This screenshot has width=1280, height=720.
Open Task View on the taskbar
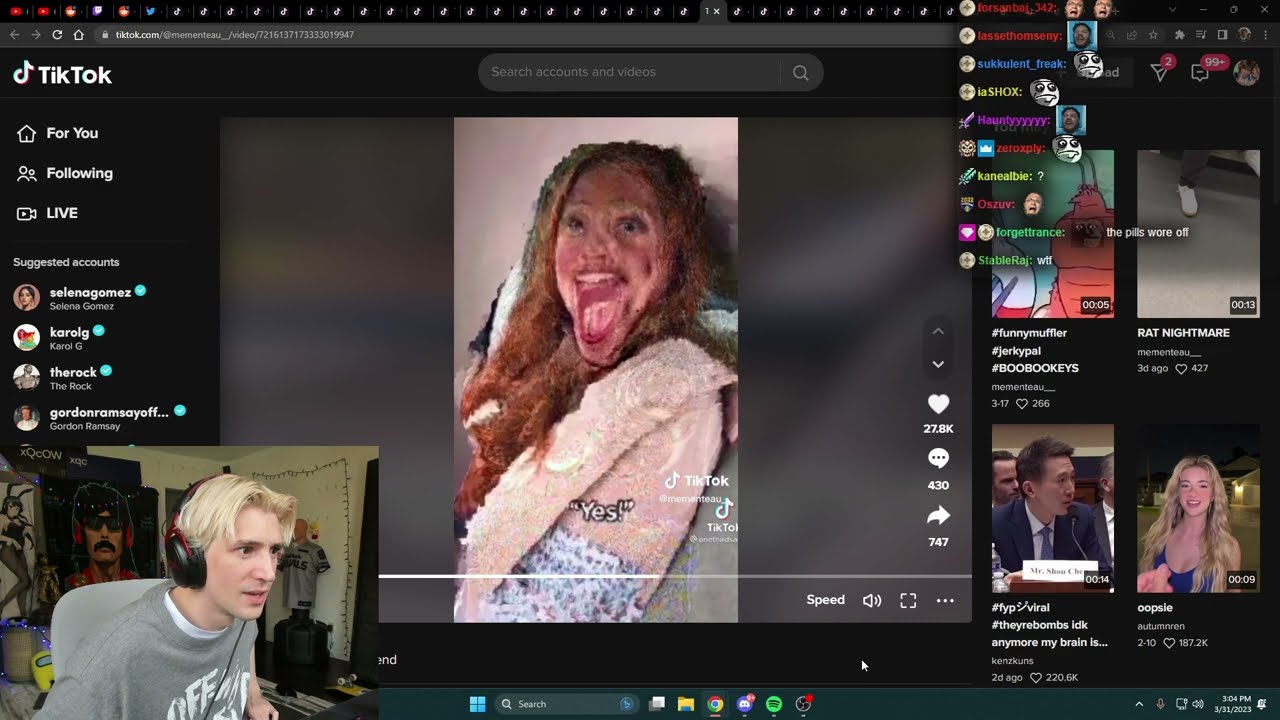tap(657, 704)
